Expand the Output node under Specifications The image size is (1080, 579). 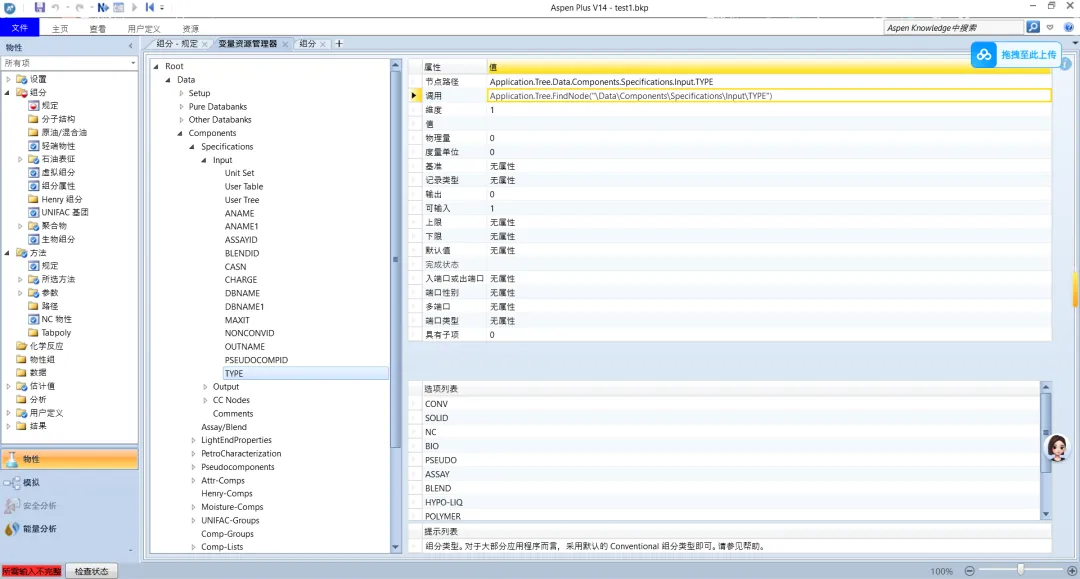(205, 387)
